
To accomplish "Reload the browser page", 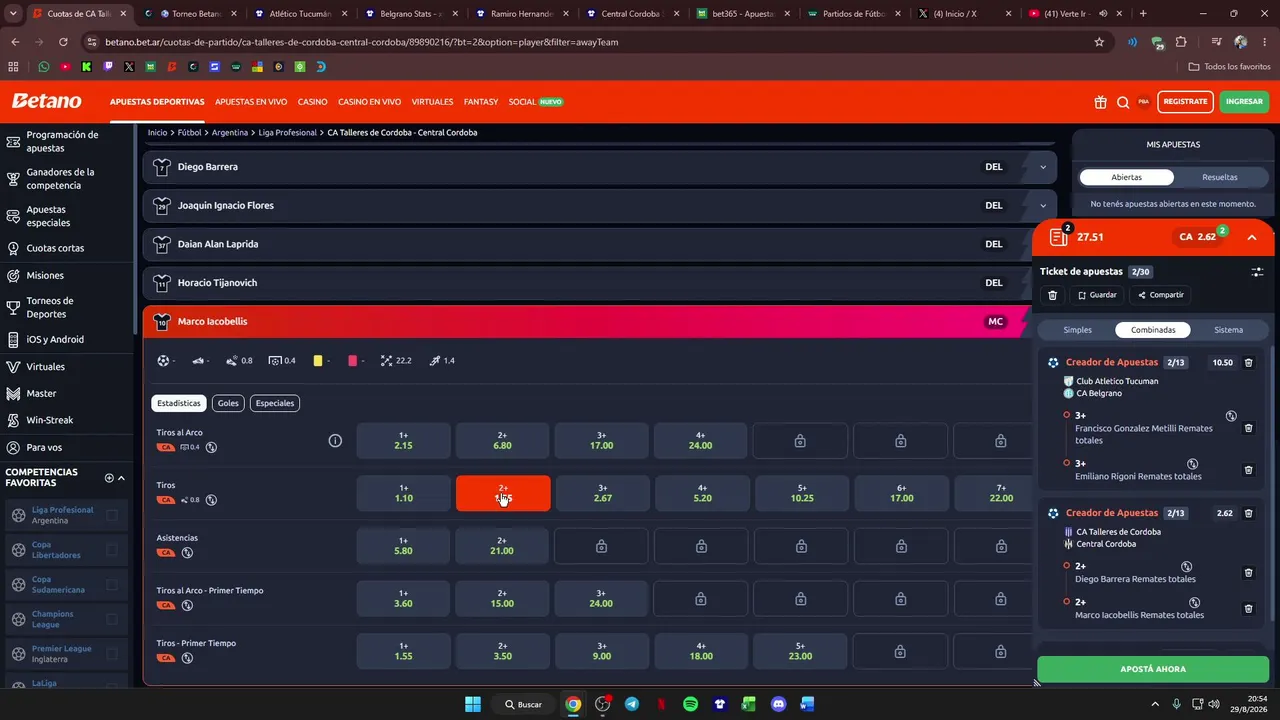I will pos(63,42).
